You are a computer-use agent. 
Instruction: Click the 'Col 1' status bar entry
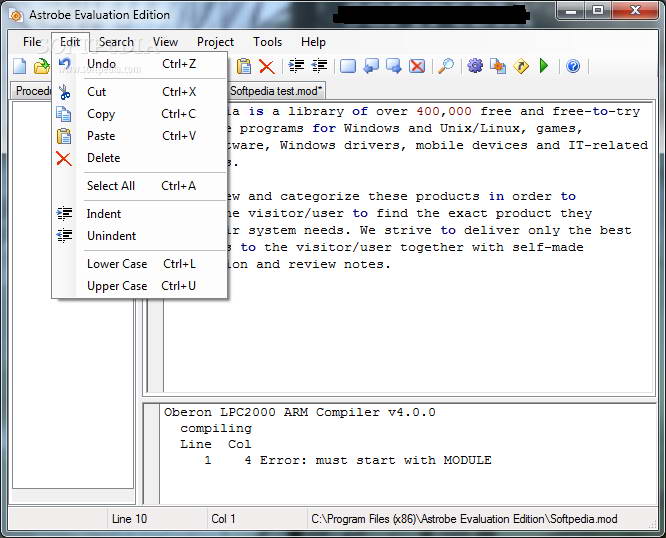(223, 519)
